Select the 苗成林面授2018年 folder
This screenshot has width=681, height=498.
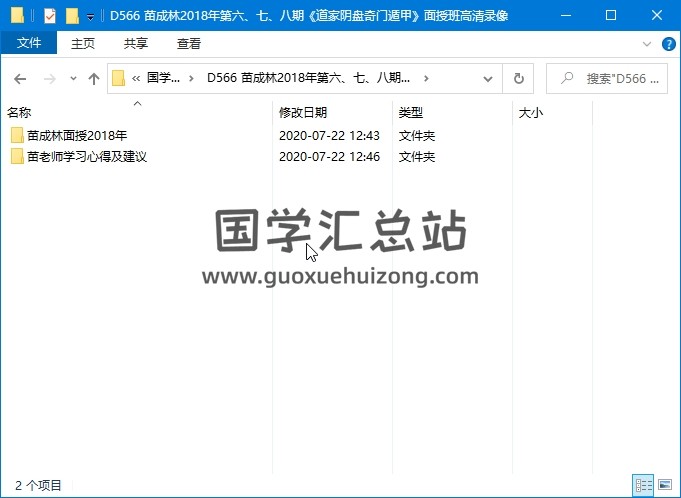(x=76, y=135)
